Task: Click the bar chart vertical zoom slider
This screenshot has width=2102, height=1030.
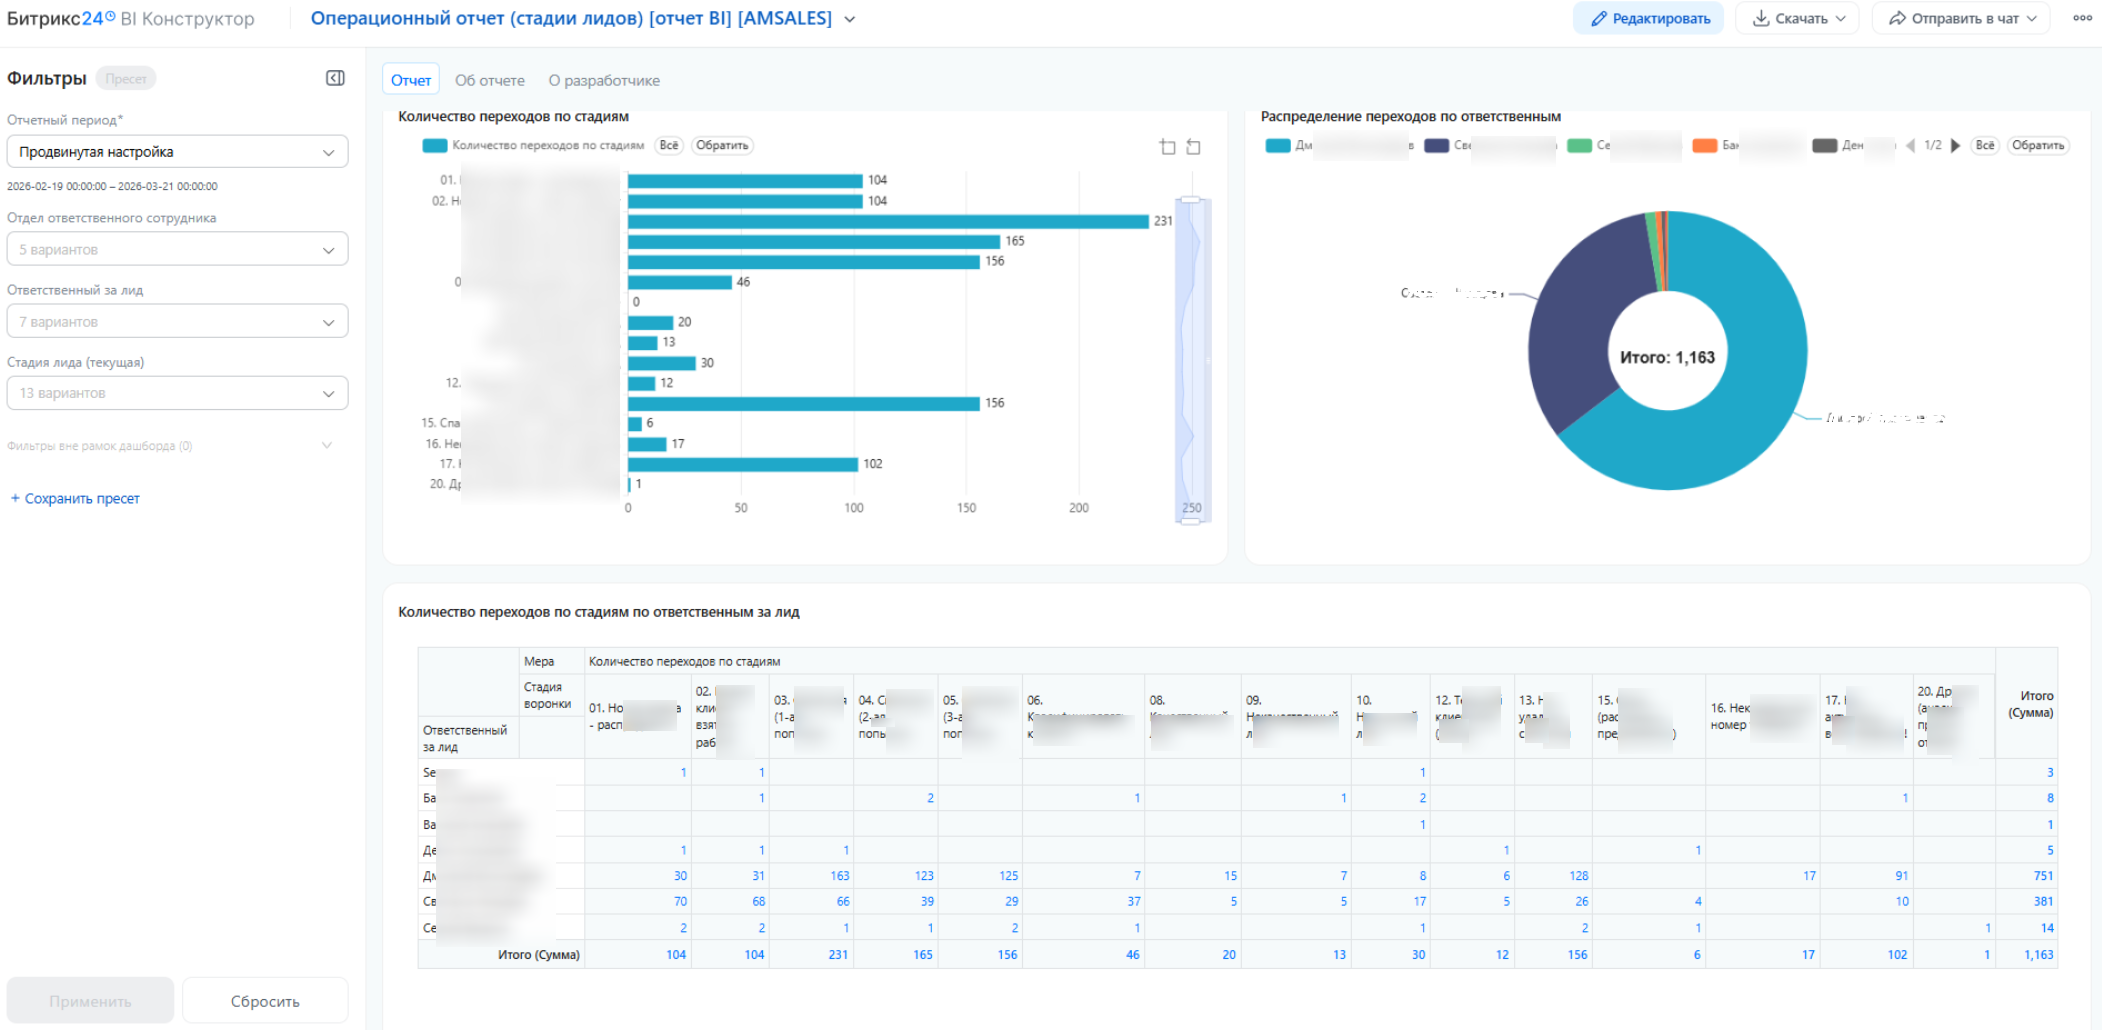Action: click(x=1192, y=360)
